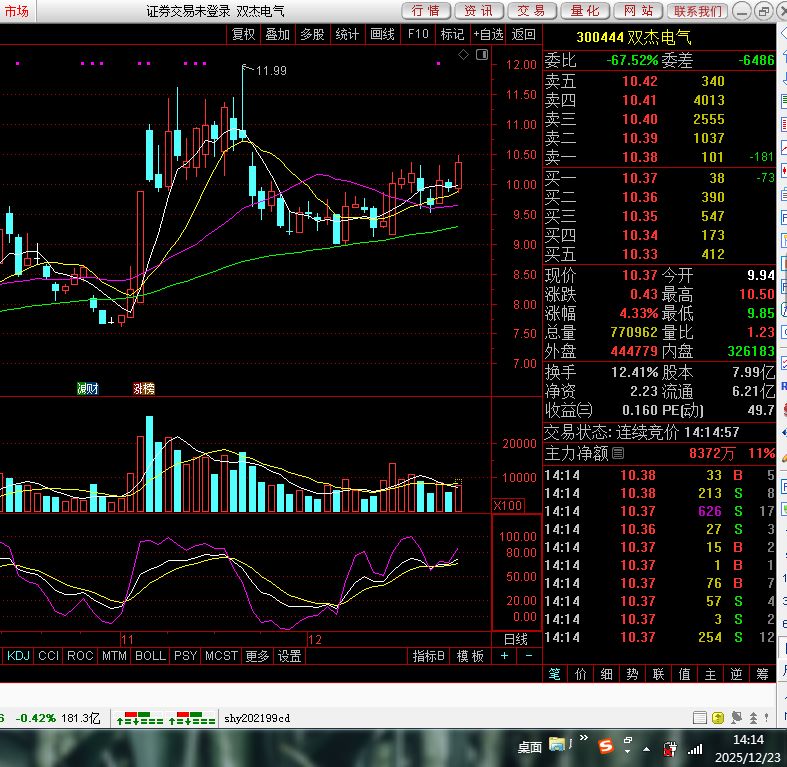Image resolution: width=787 pixels, height=767 pixels.
Task: Activate the 画线 drawing tool
Action: 382,34
